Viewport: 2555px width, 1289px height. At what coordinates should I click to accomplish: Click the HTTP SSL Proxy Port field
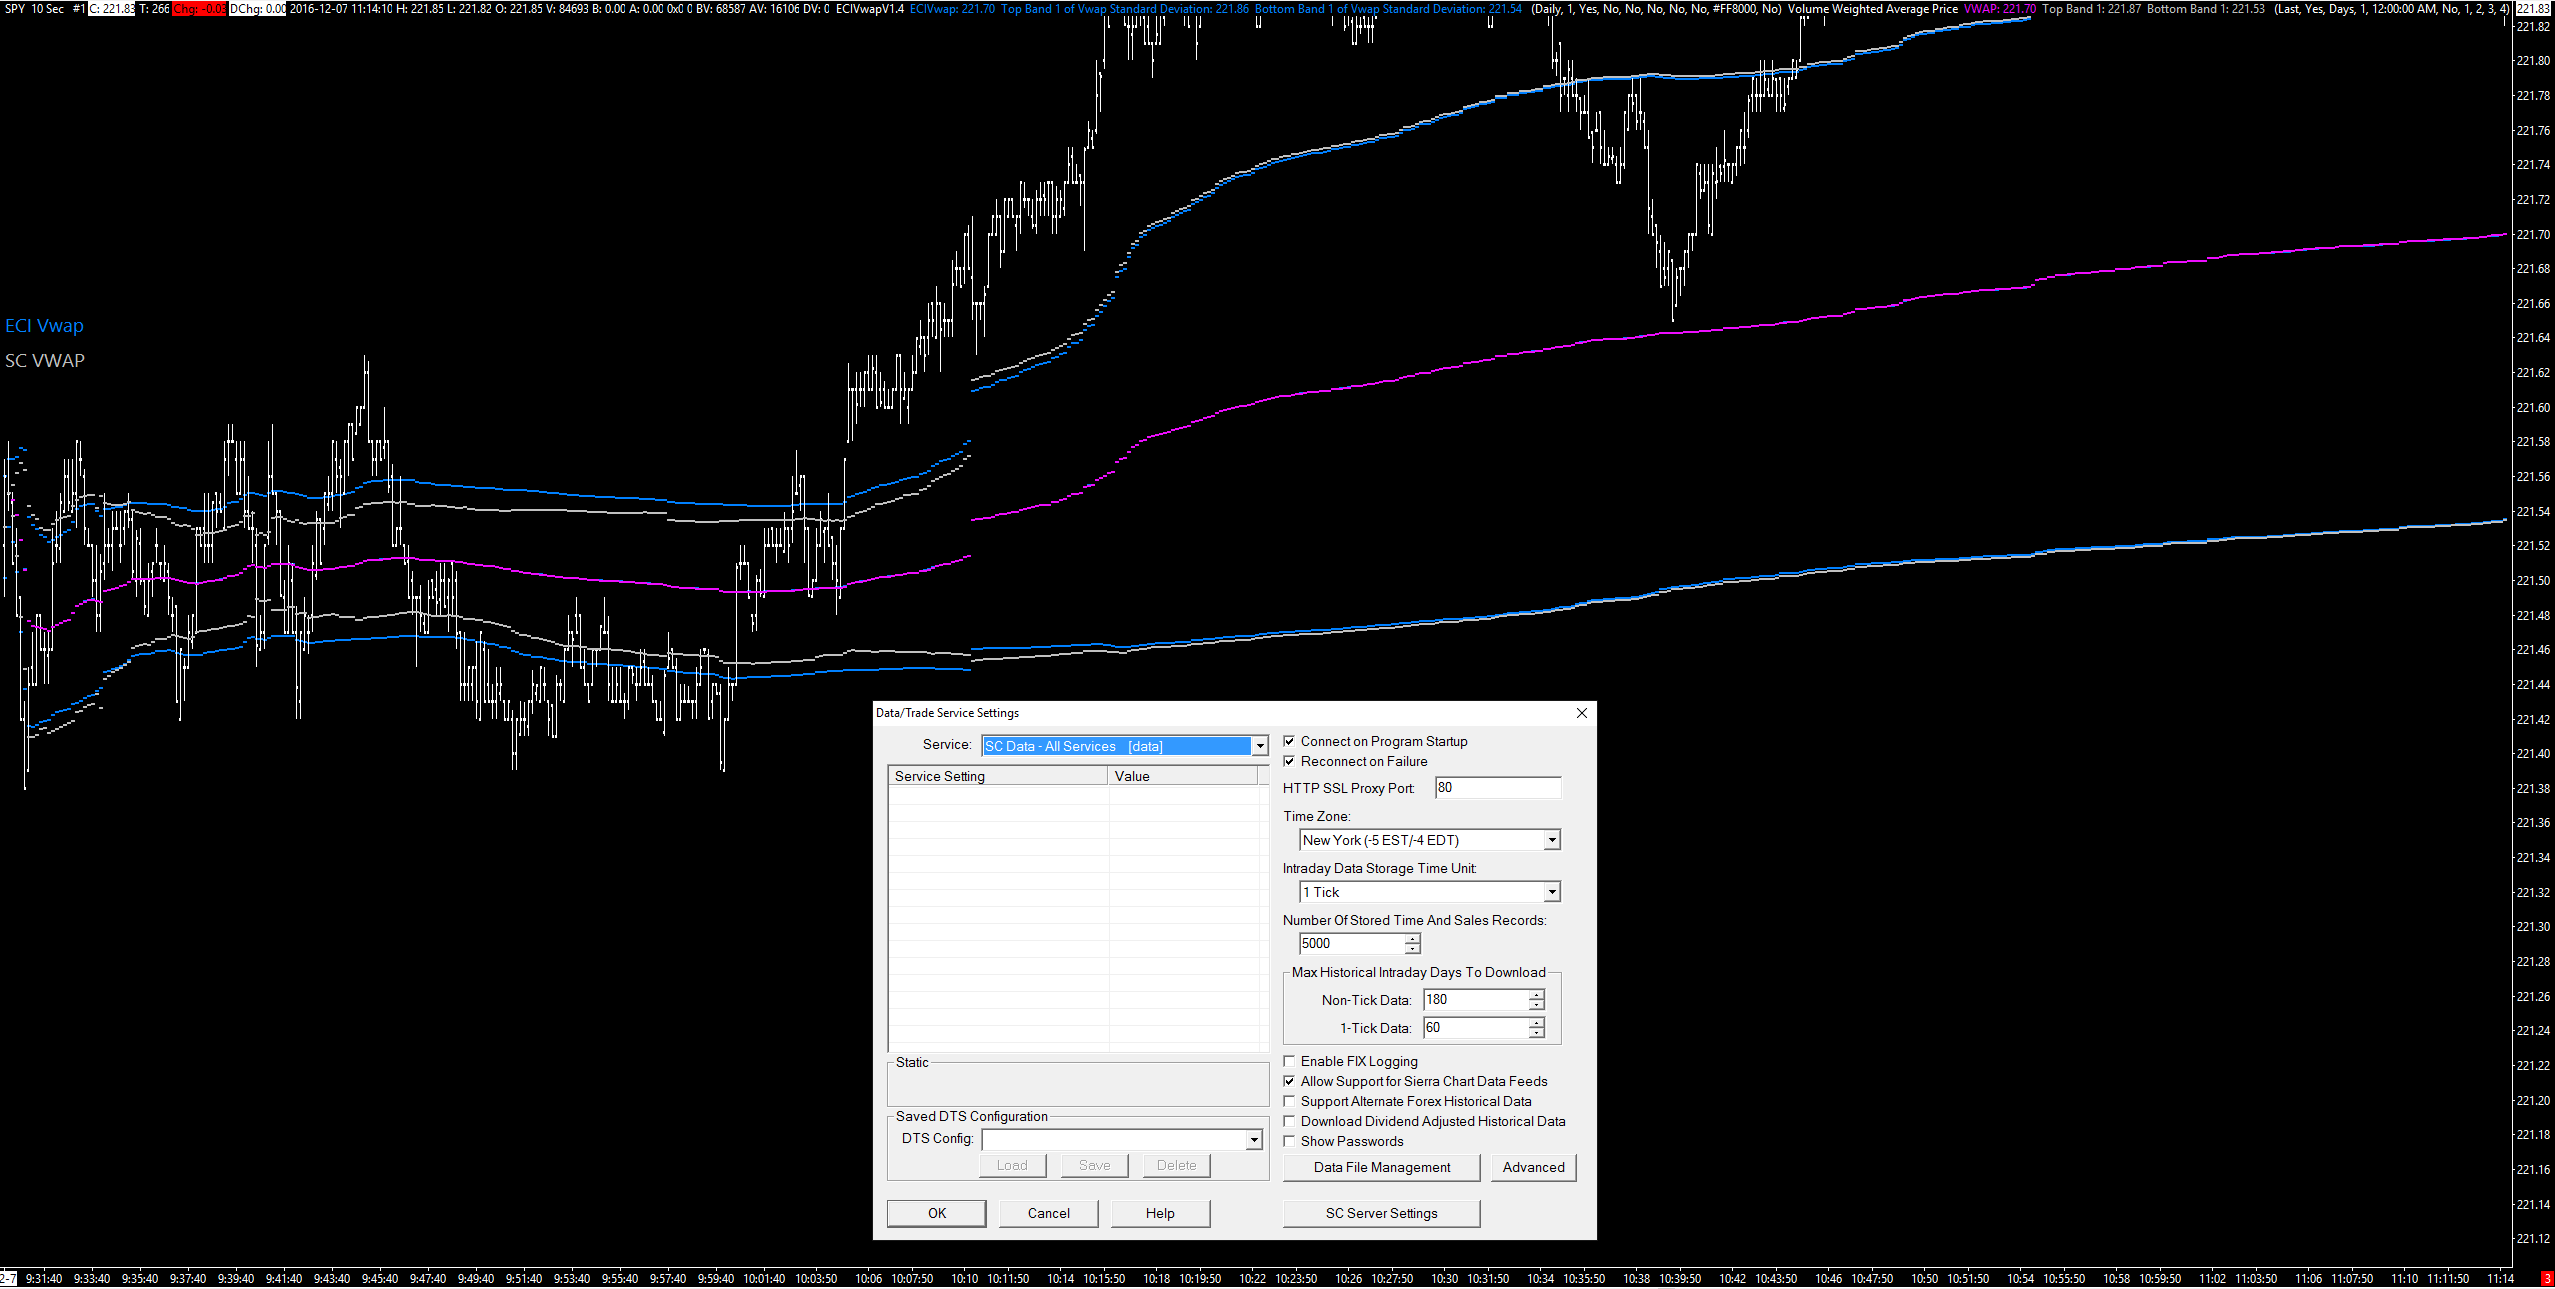click(1496, 788)
